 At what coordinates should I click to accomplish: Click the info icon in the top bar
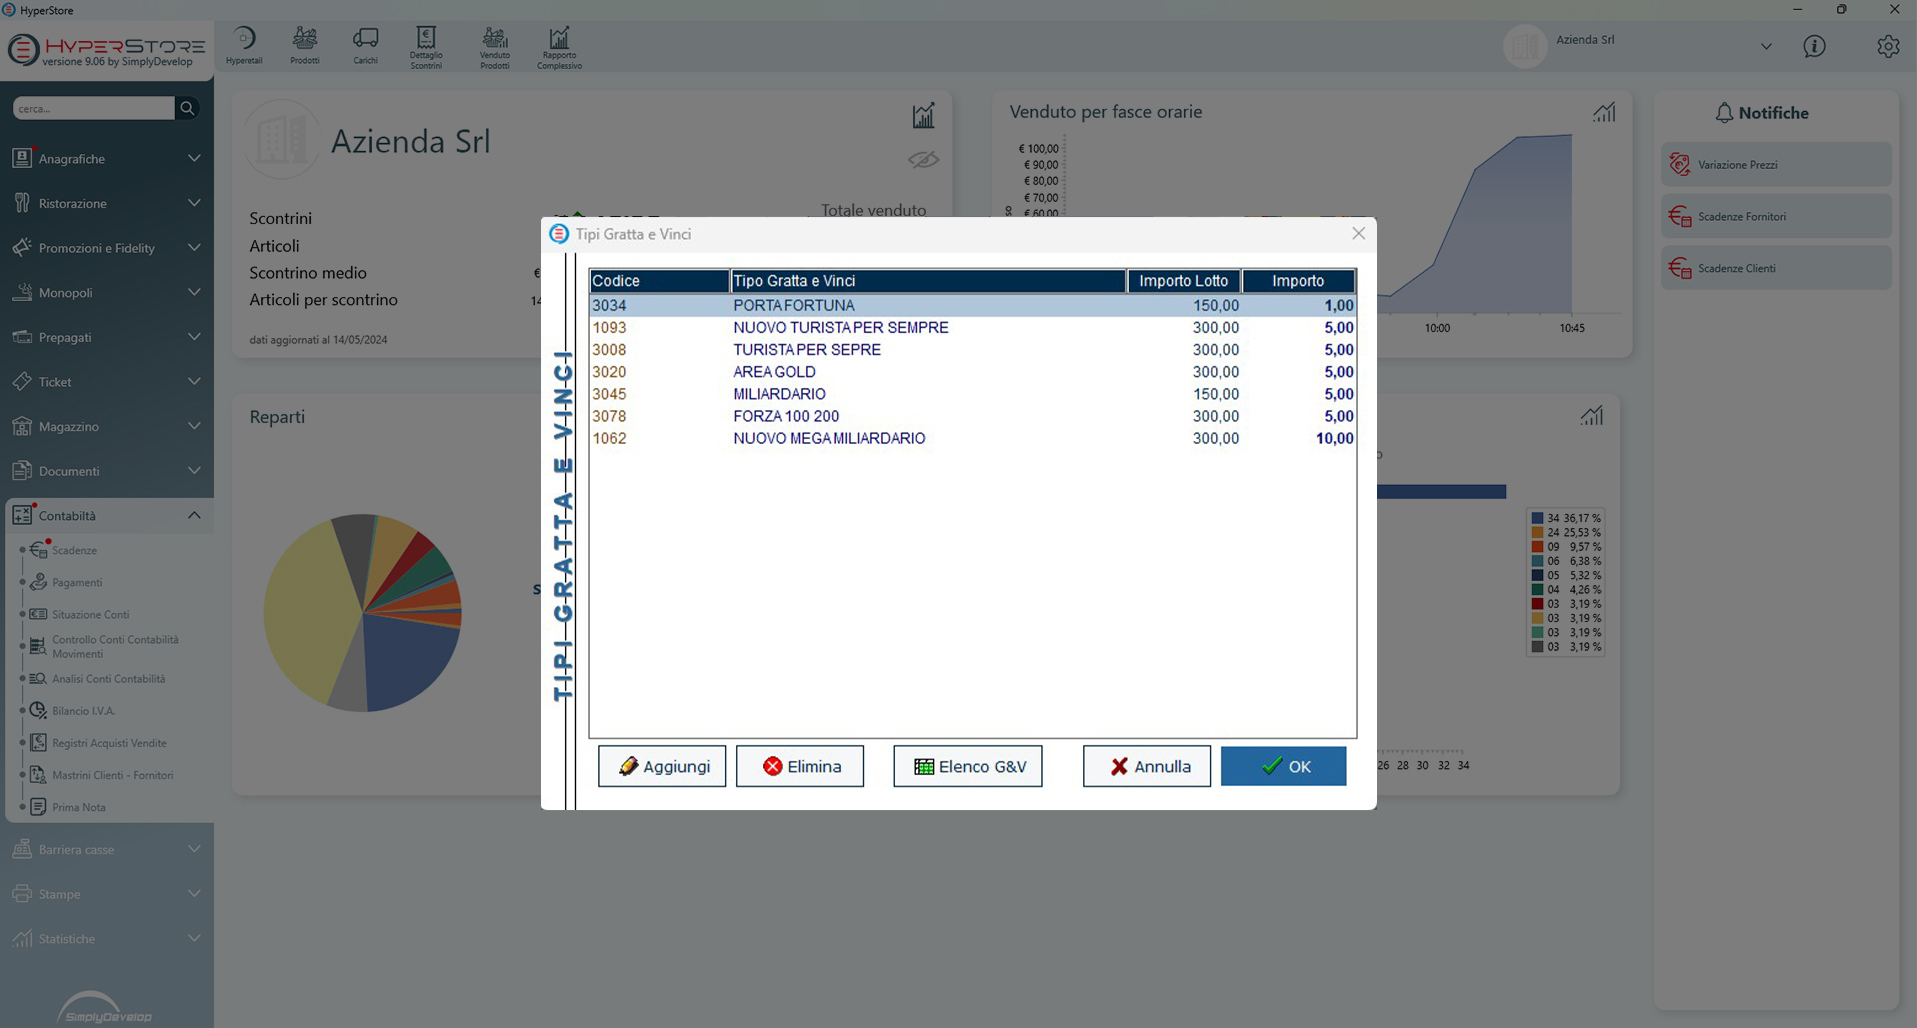[x=1814, y=47]
